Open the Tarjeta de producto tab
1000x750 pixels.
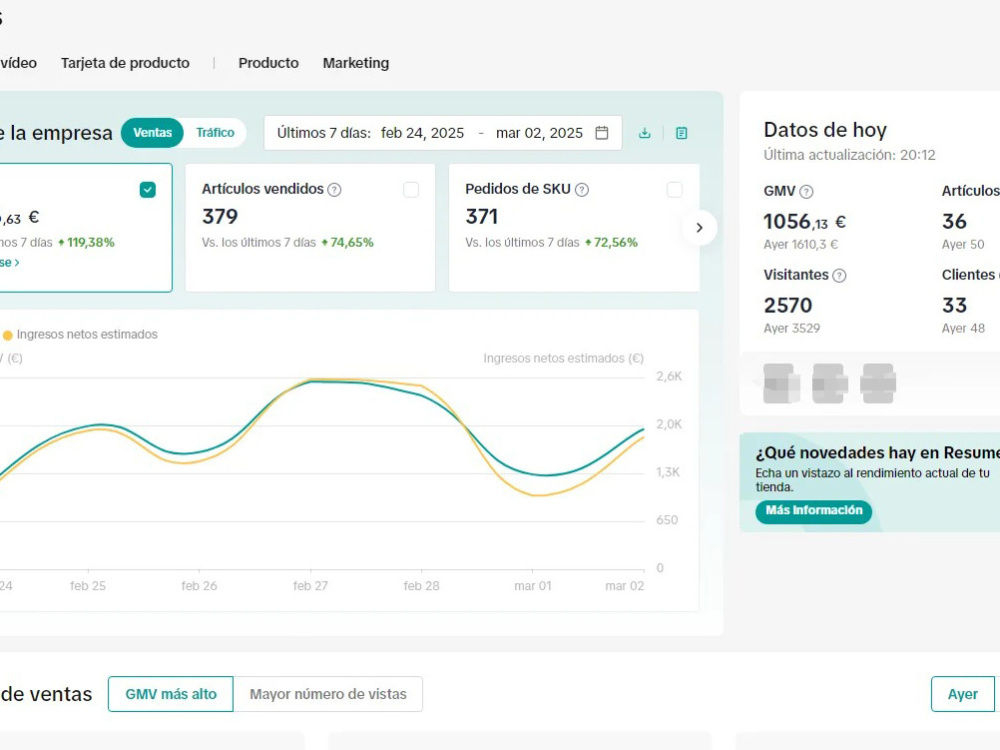pyautogui.click(x=125, y=63)
